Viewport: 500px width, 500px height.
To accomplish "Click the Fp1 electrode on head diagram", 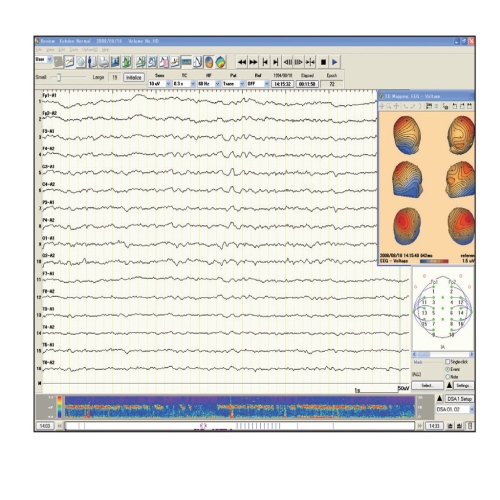I will (433, 287).
